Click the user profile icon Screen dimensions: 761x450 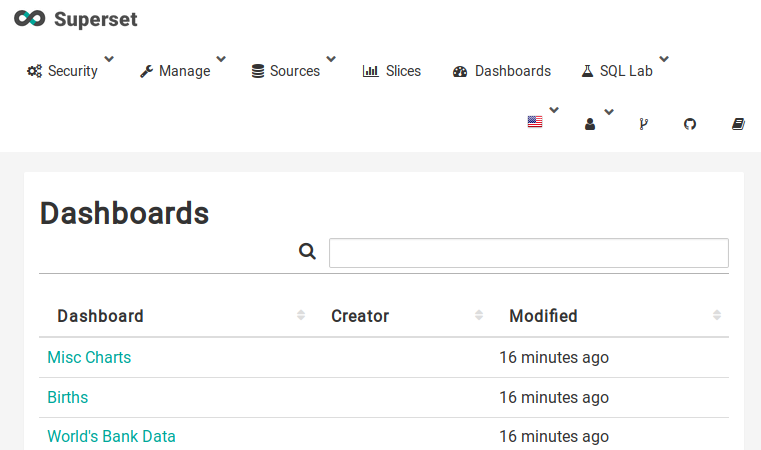point(590,124)
